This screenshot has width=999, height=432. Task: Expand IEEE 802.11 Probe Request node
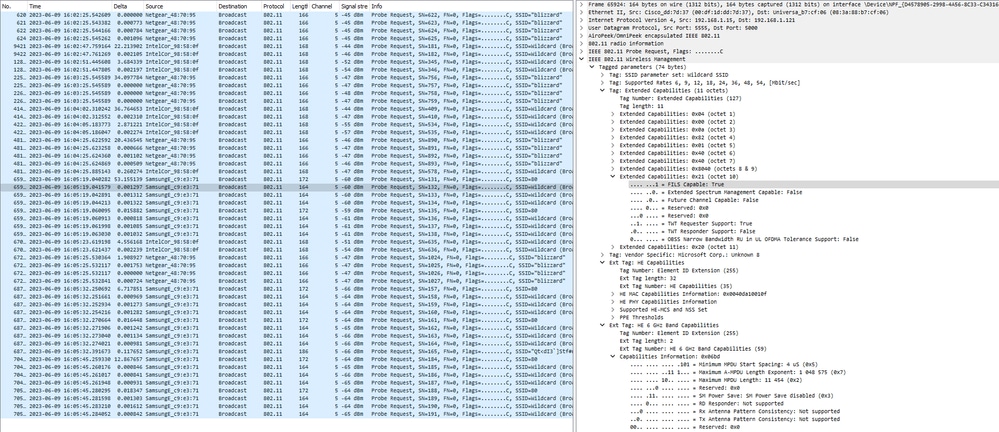[582, 51]
